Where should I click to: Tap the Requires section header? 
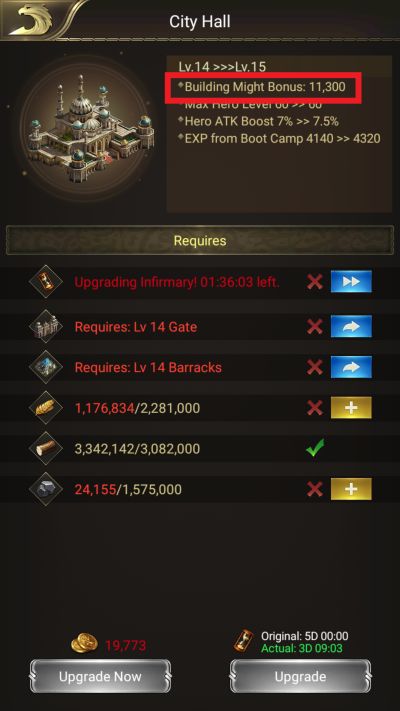(200, 240)
